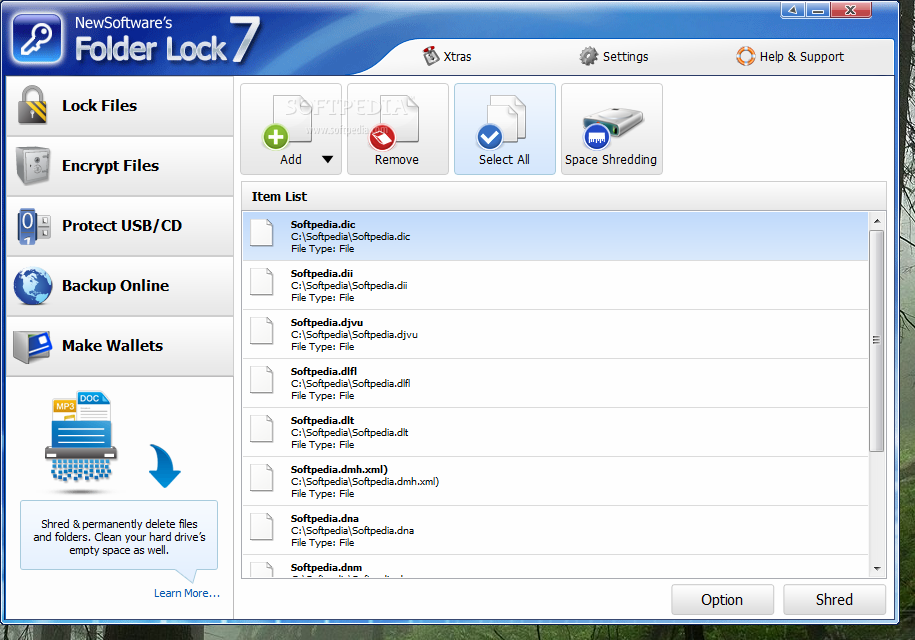This screenshot has height=640, width=915.
Task: Activate the Space Shredding tool
Action: coord(611,127)
